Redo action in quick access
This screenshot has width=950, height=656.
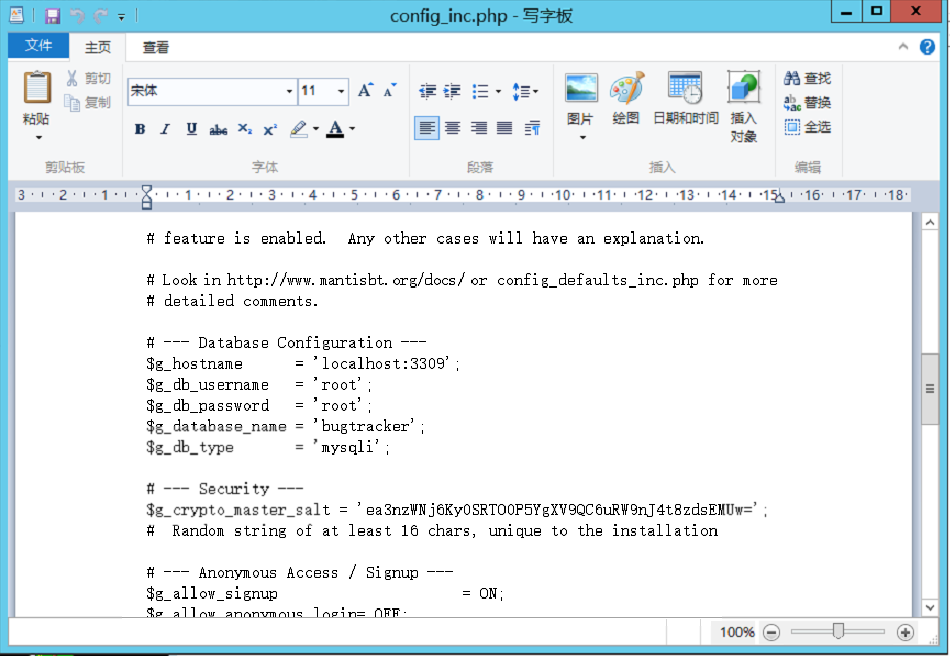tap(101, 16)
